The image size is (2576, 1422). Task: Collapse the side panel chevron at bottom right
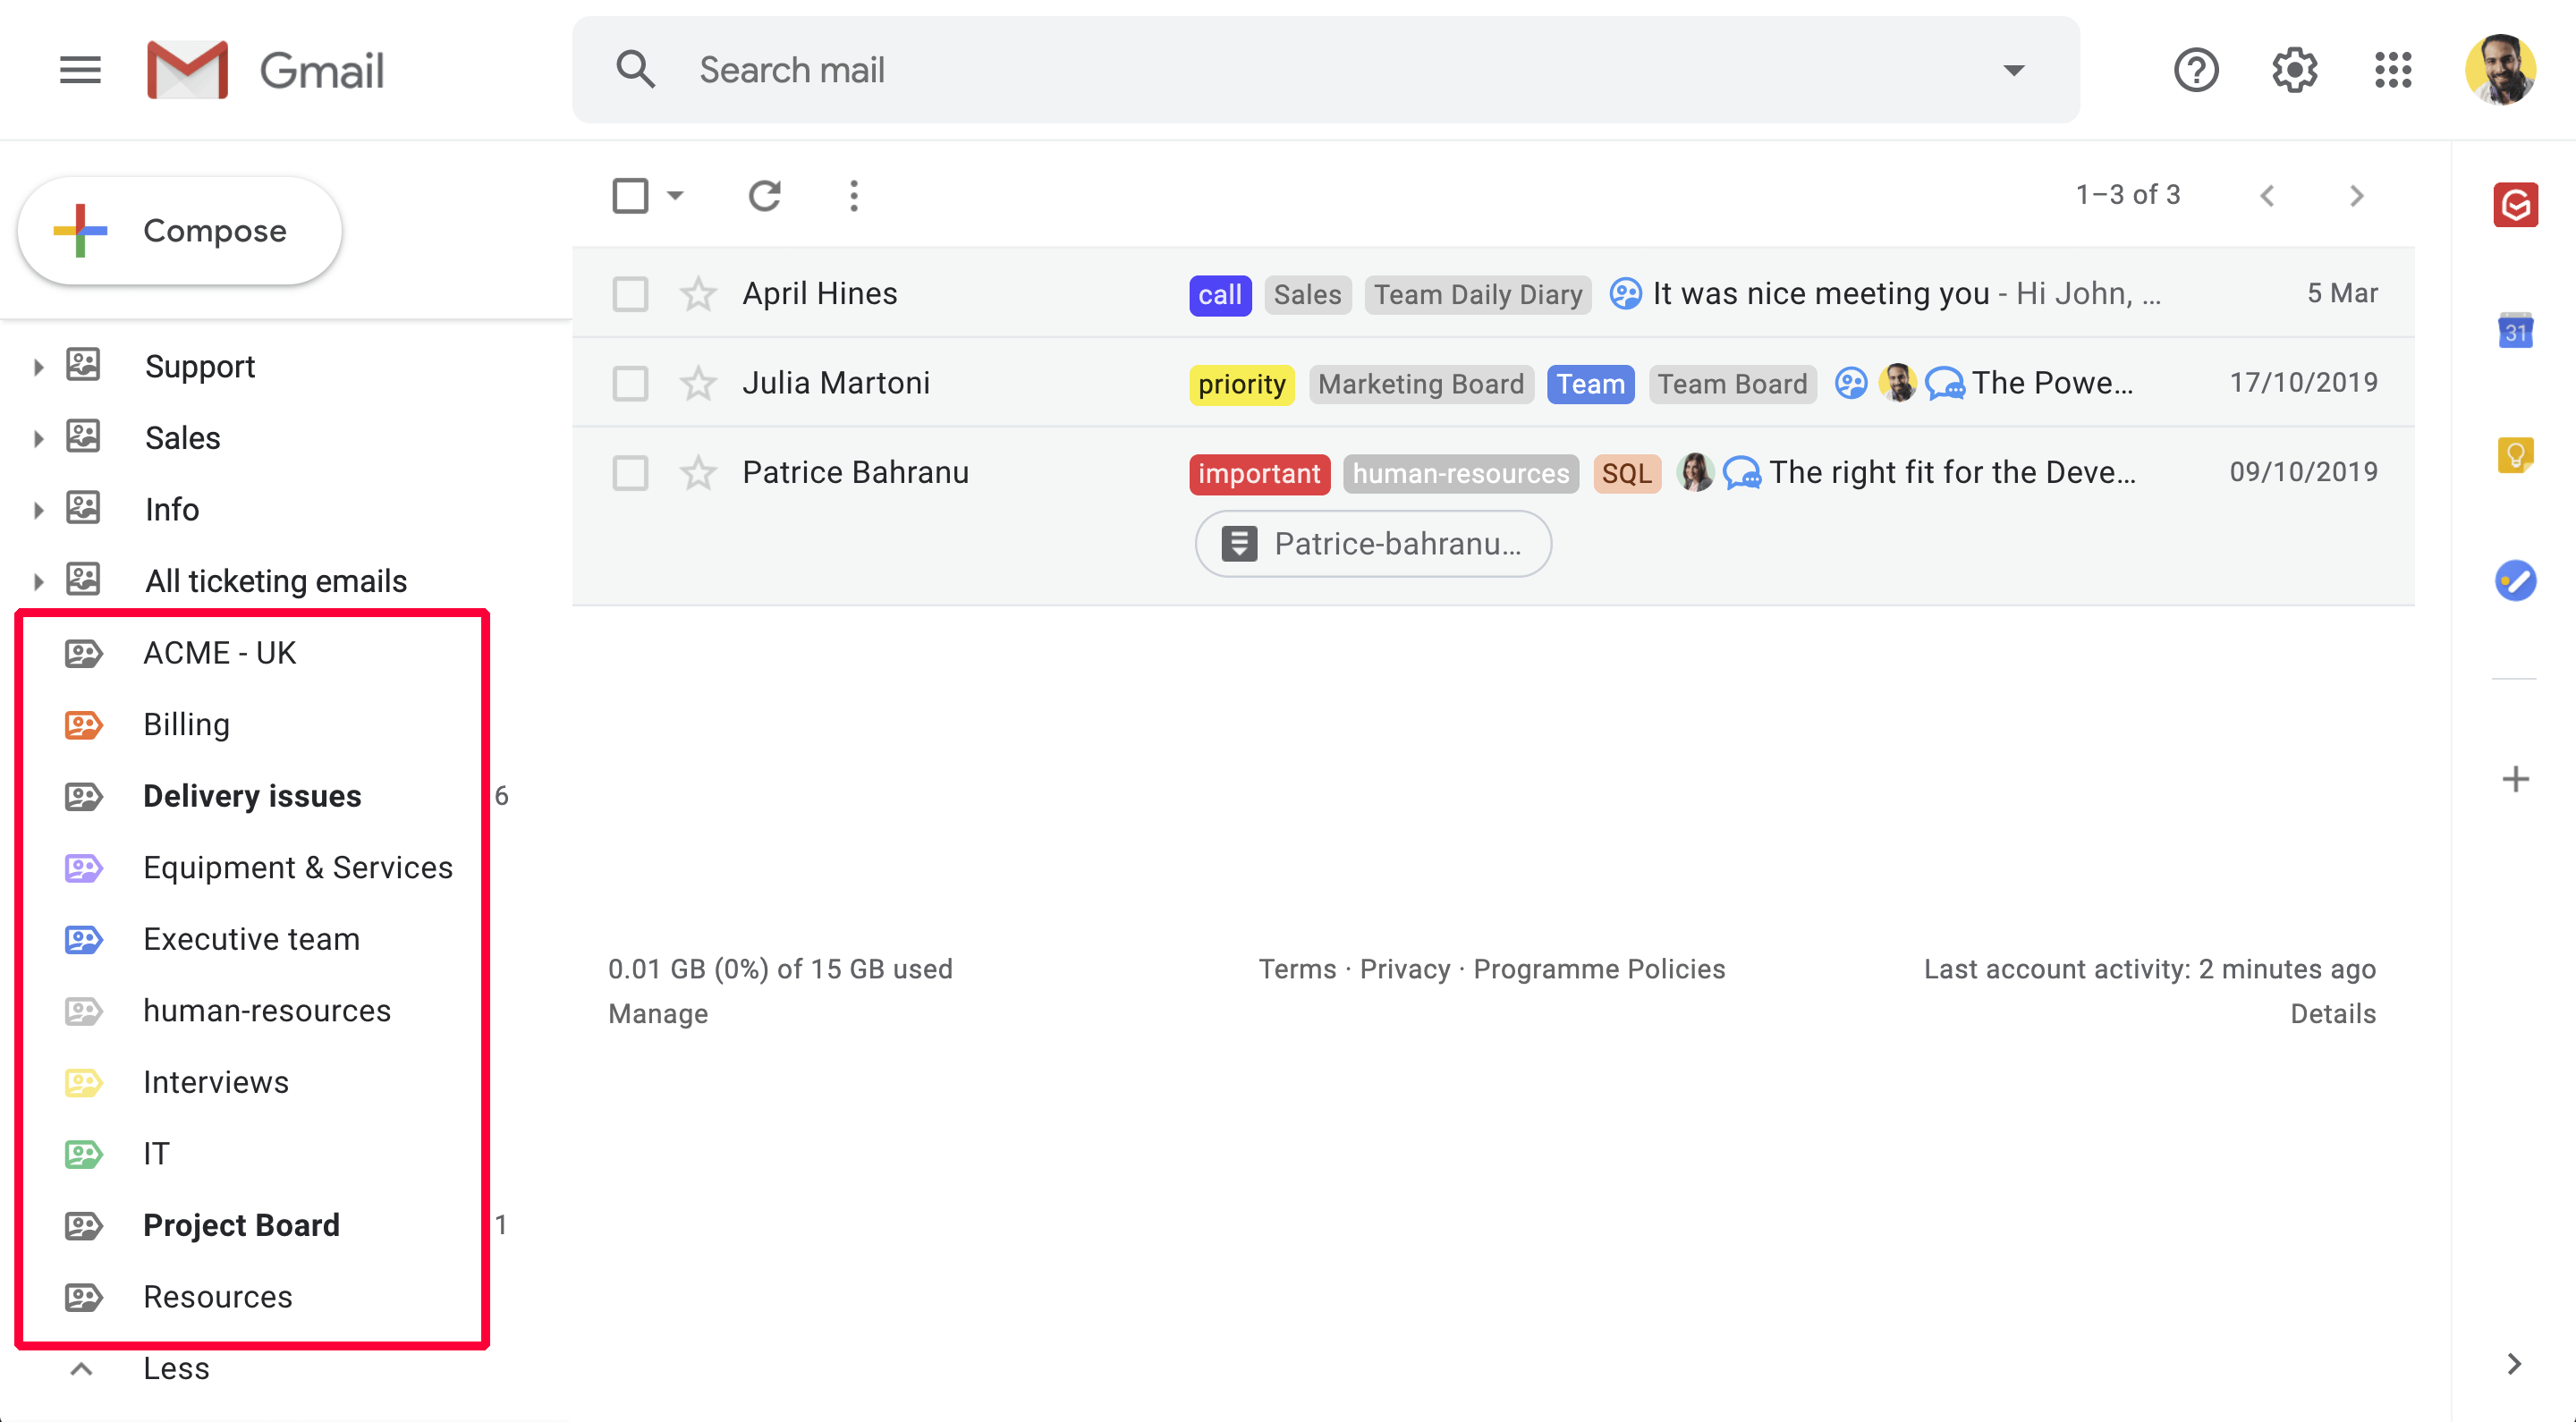tap(2514, 1364)
